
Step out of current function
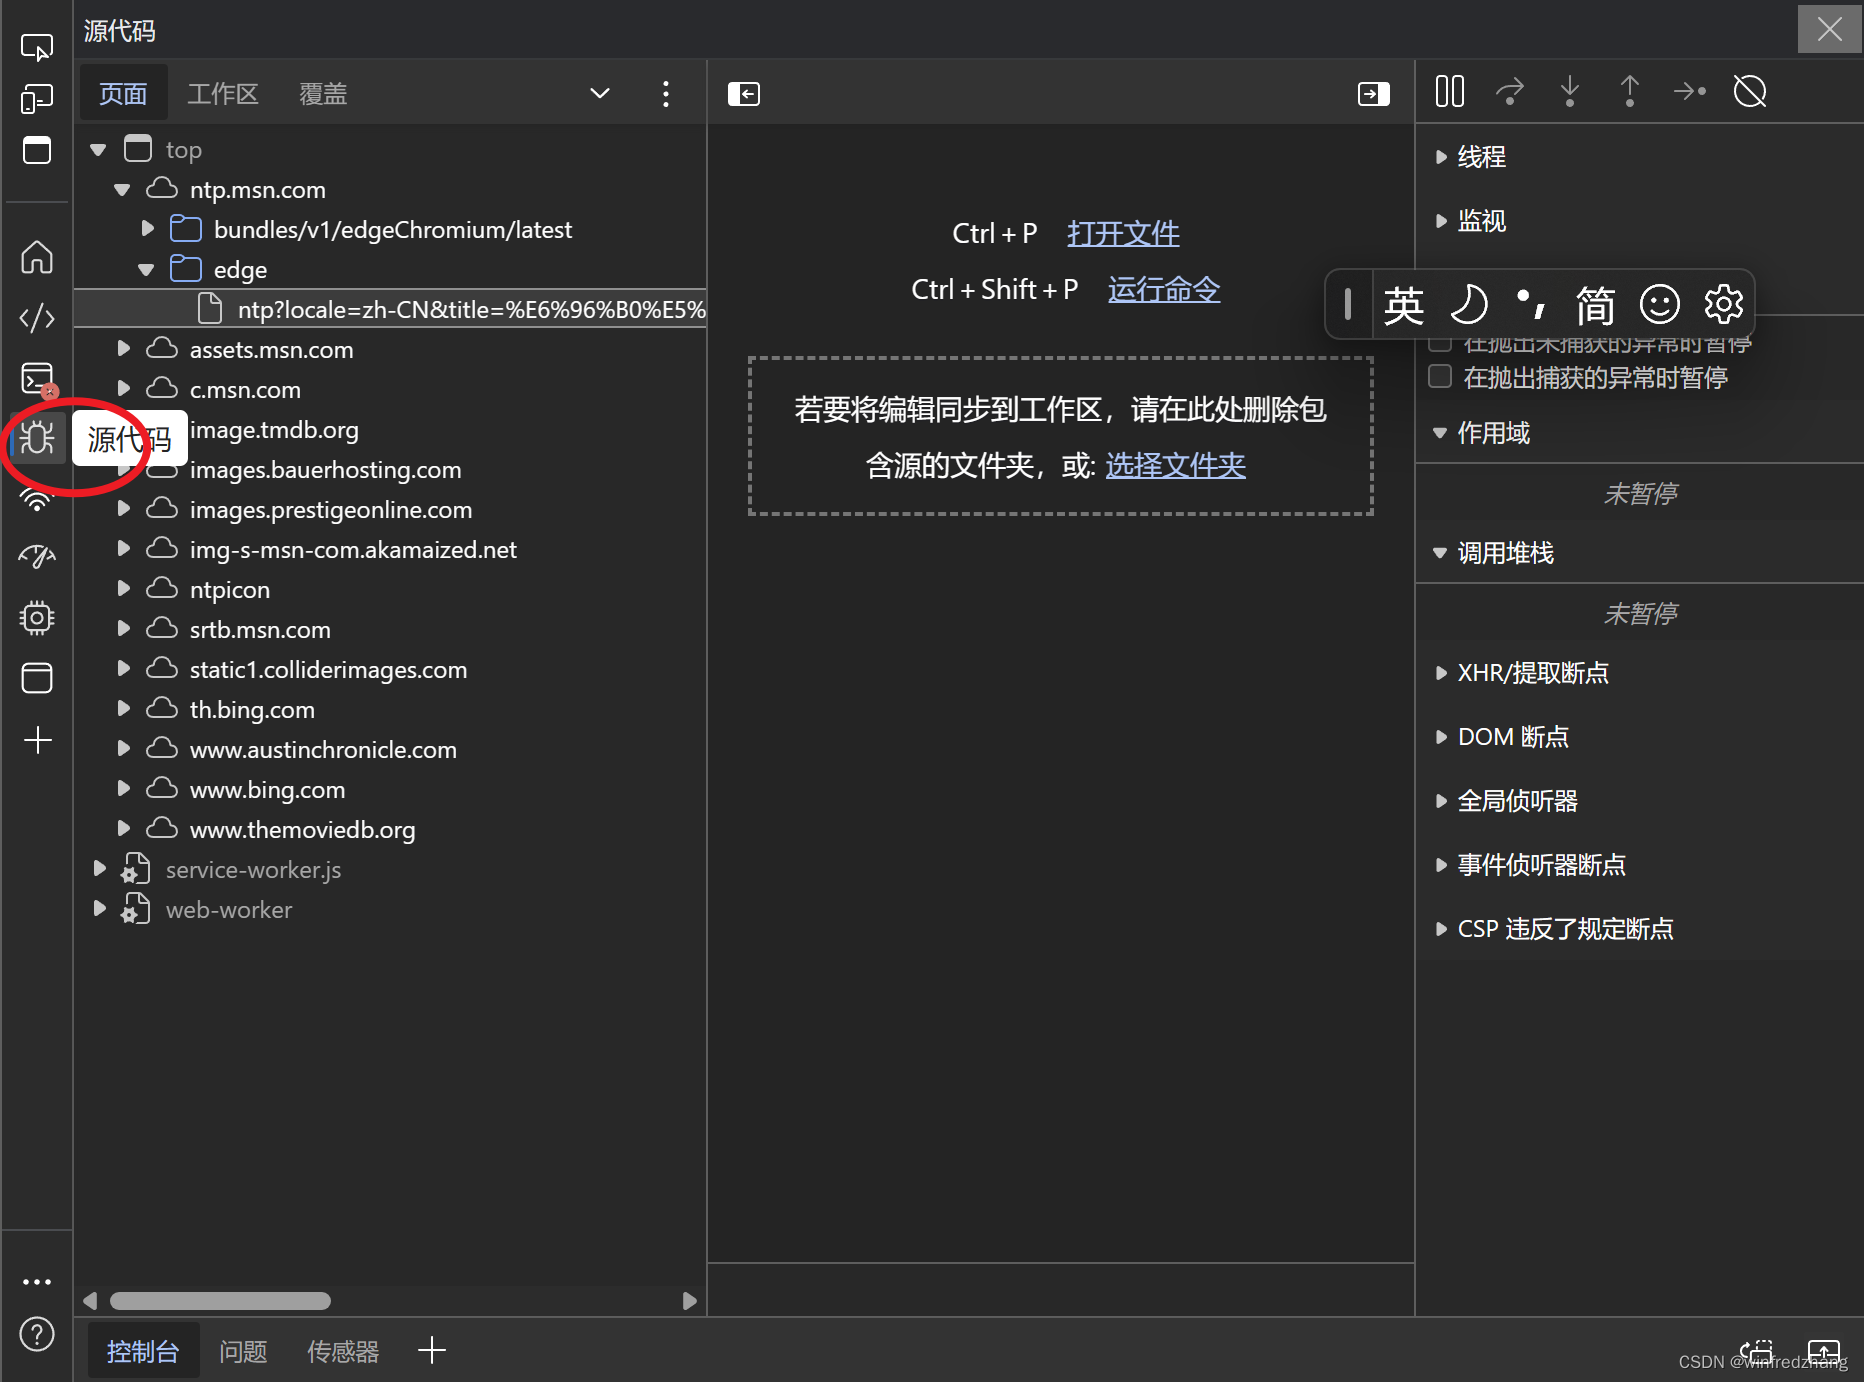pyautogui.click(x=1630, y=91)
